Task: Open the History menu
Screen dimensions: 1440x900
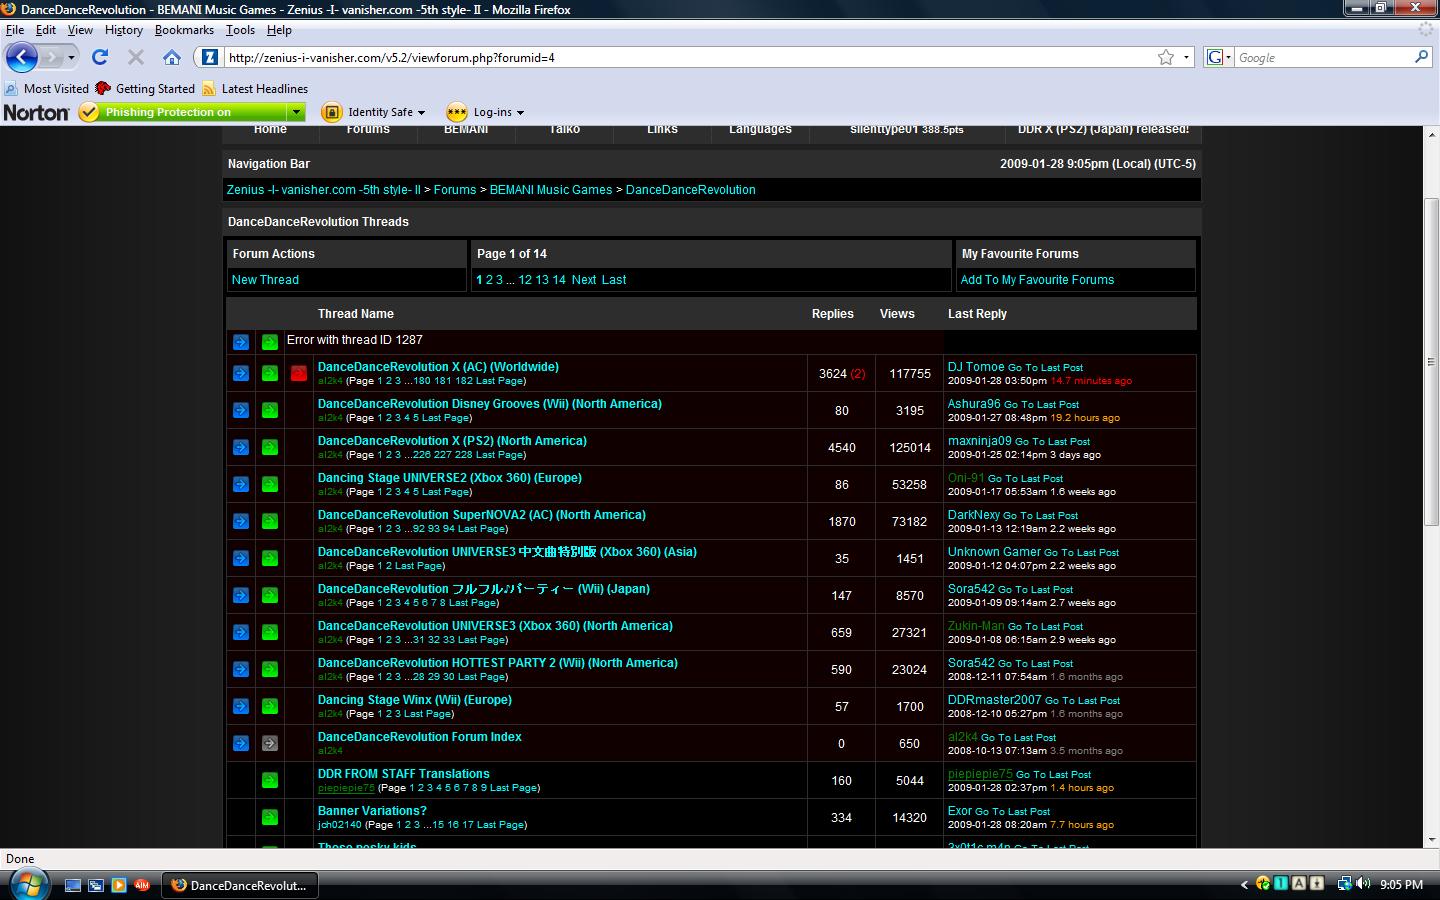Action: point(123,30)
